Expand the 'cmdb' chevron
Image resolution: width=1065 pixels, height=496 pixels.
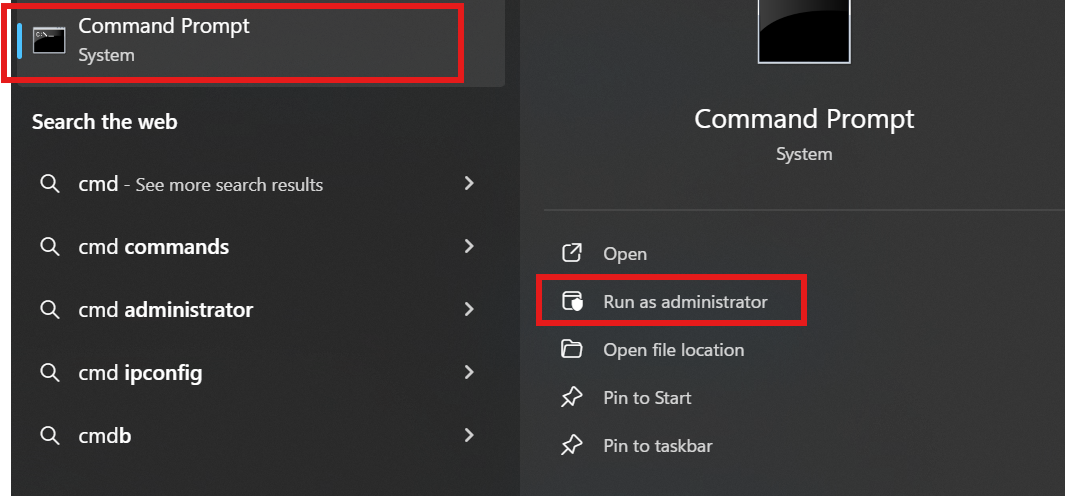(469, 435)
